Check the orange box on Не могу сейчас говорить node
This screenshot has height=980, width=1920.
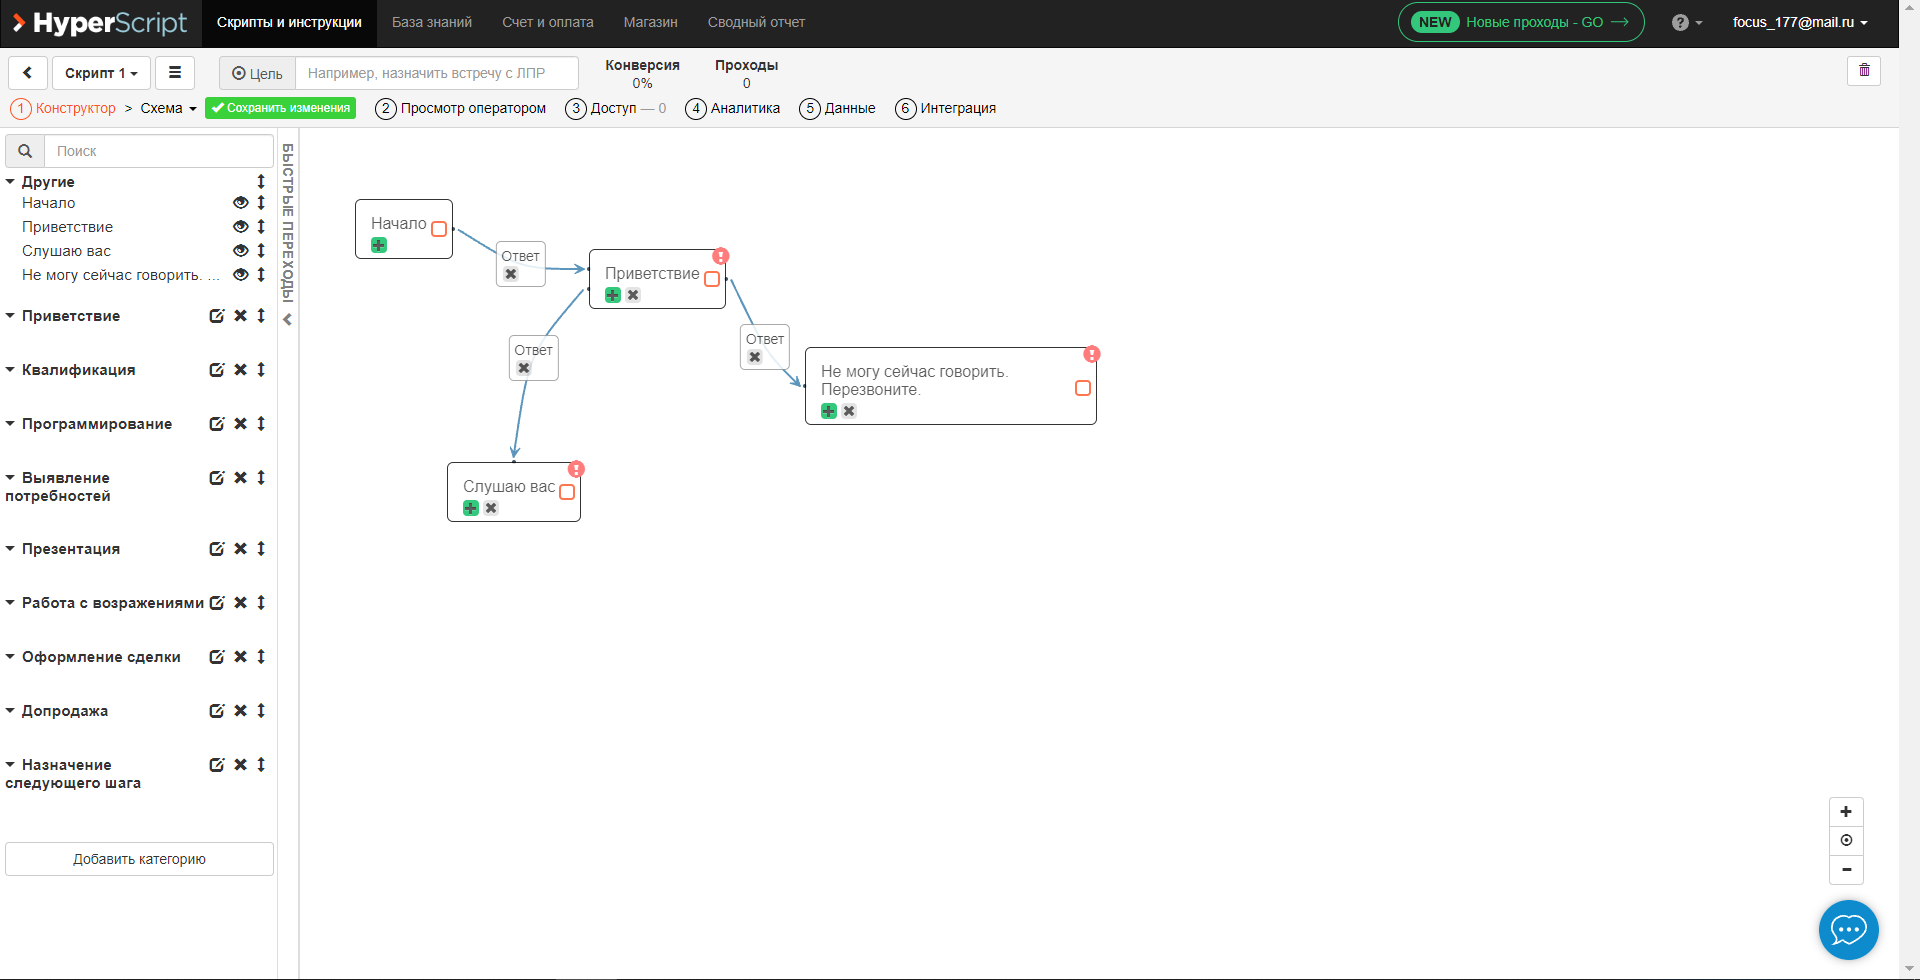tap(1083, 388)
